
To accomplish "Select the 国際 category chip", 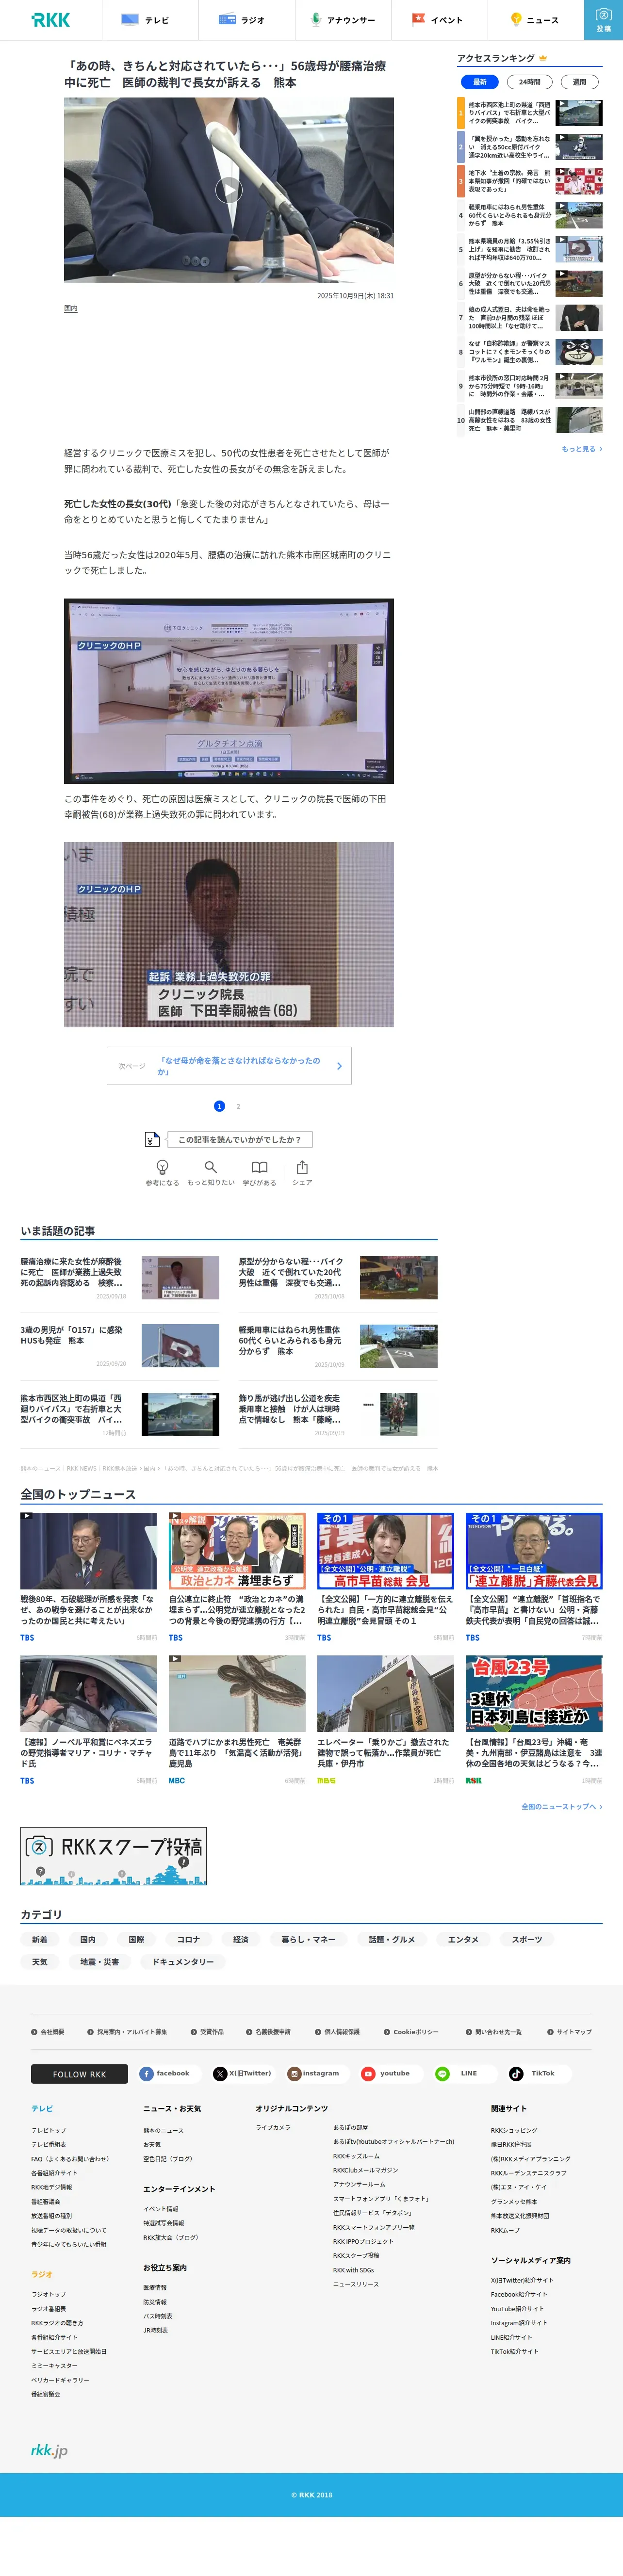I will click(137, 1939).
